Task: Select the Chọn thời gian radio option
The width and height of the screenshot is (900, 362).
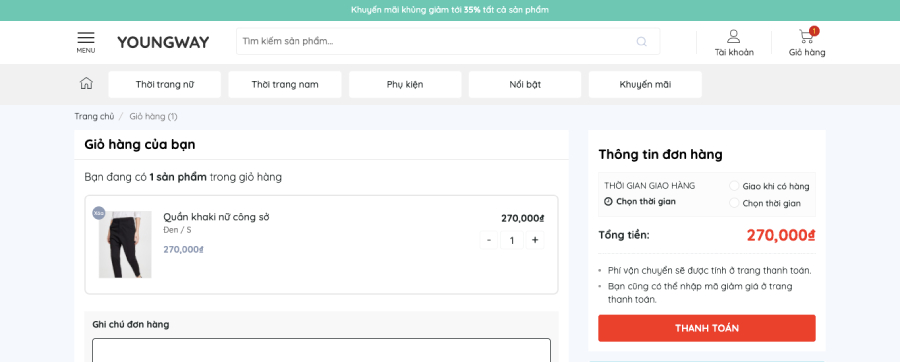Action: [734, 203]
